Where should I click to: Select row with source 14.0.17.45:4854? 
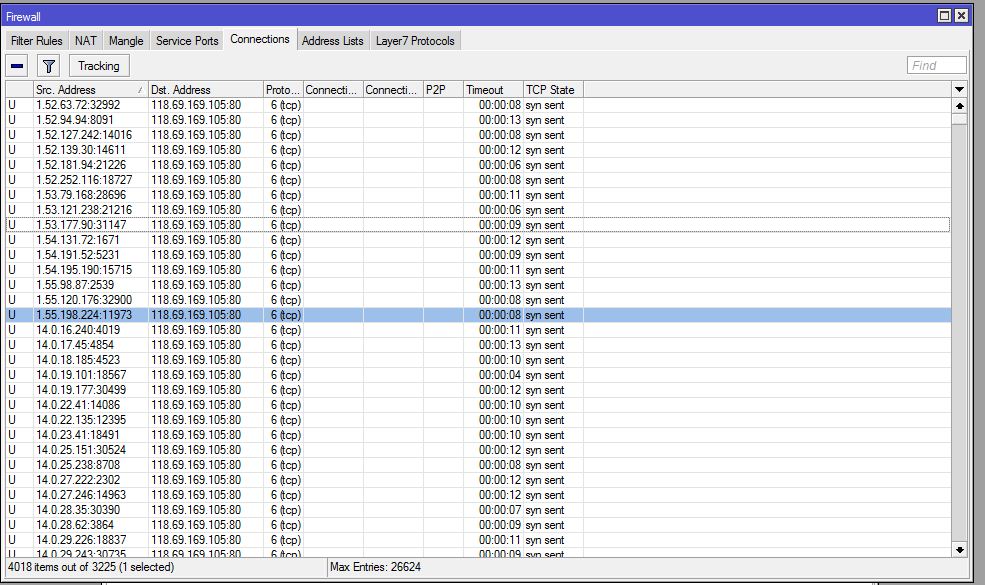click(478, 345)
